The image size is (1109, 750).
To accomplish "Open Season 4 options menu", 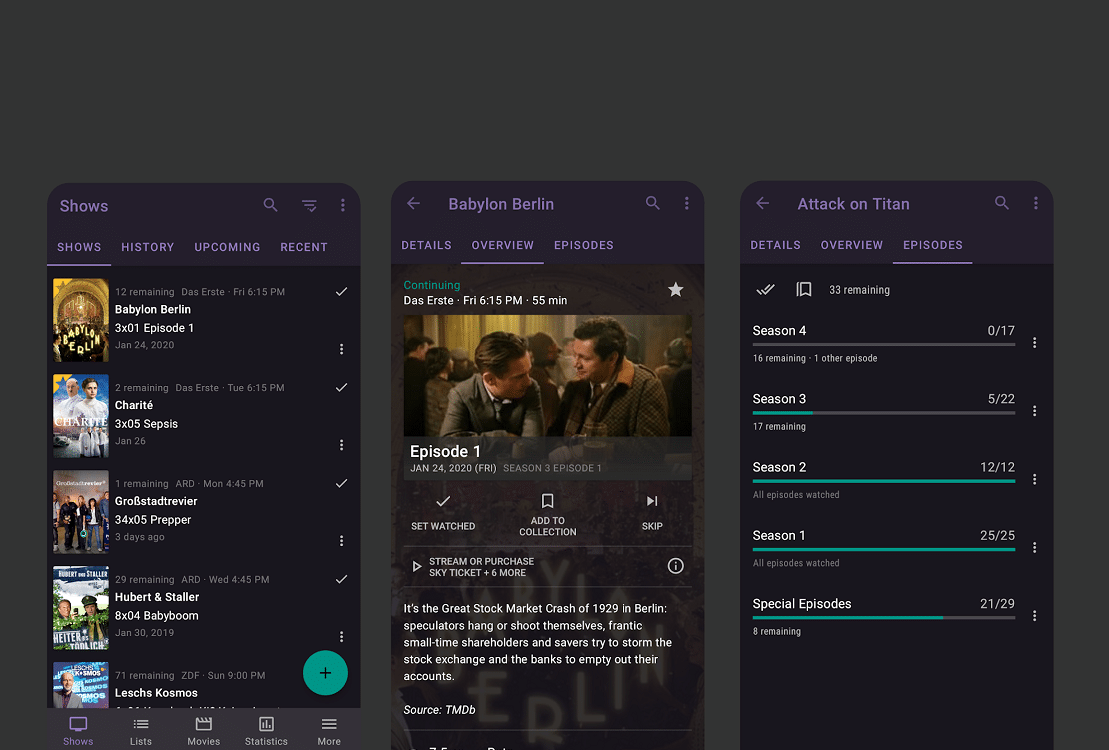I will click(x=1035, y=343).
